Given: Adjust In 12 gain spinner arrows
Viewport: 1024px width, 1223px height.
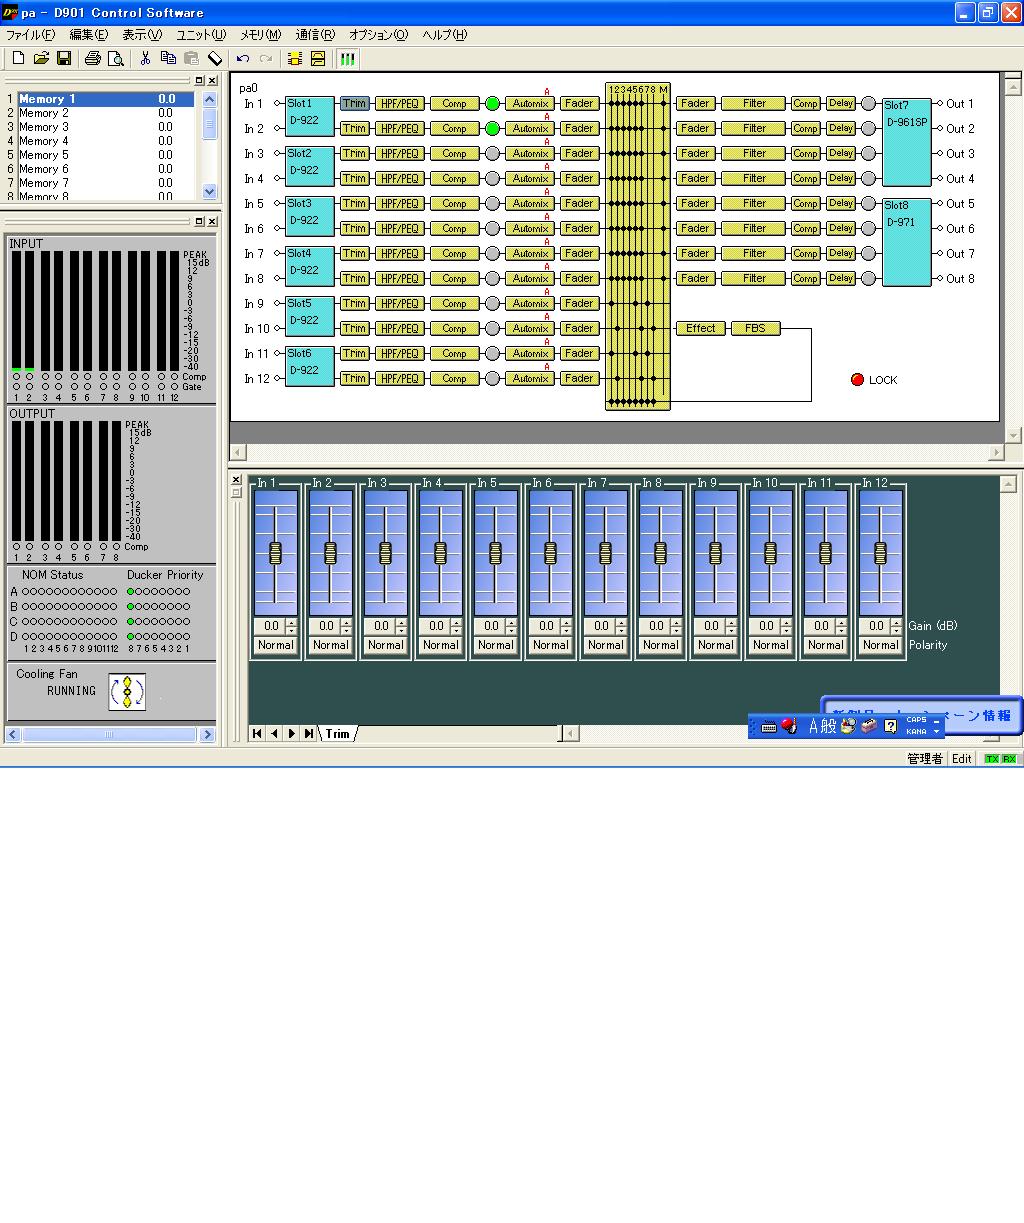Looking at the screenshot, I should (x=896, y=626).
